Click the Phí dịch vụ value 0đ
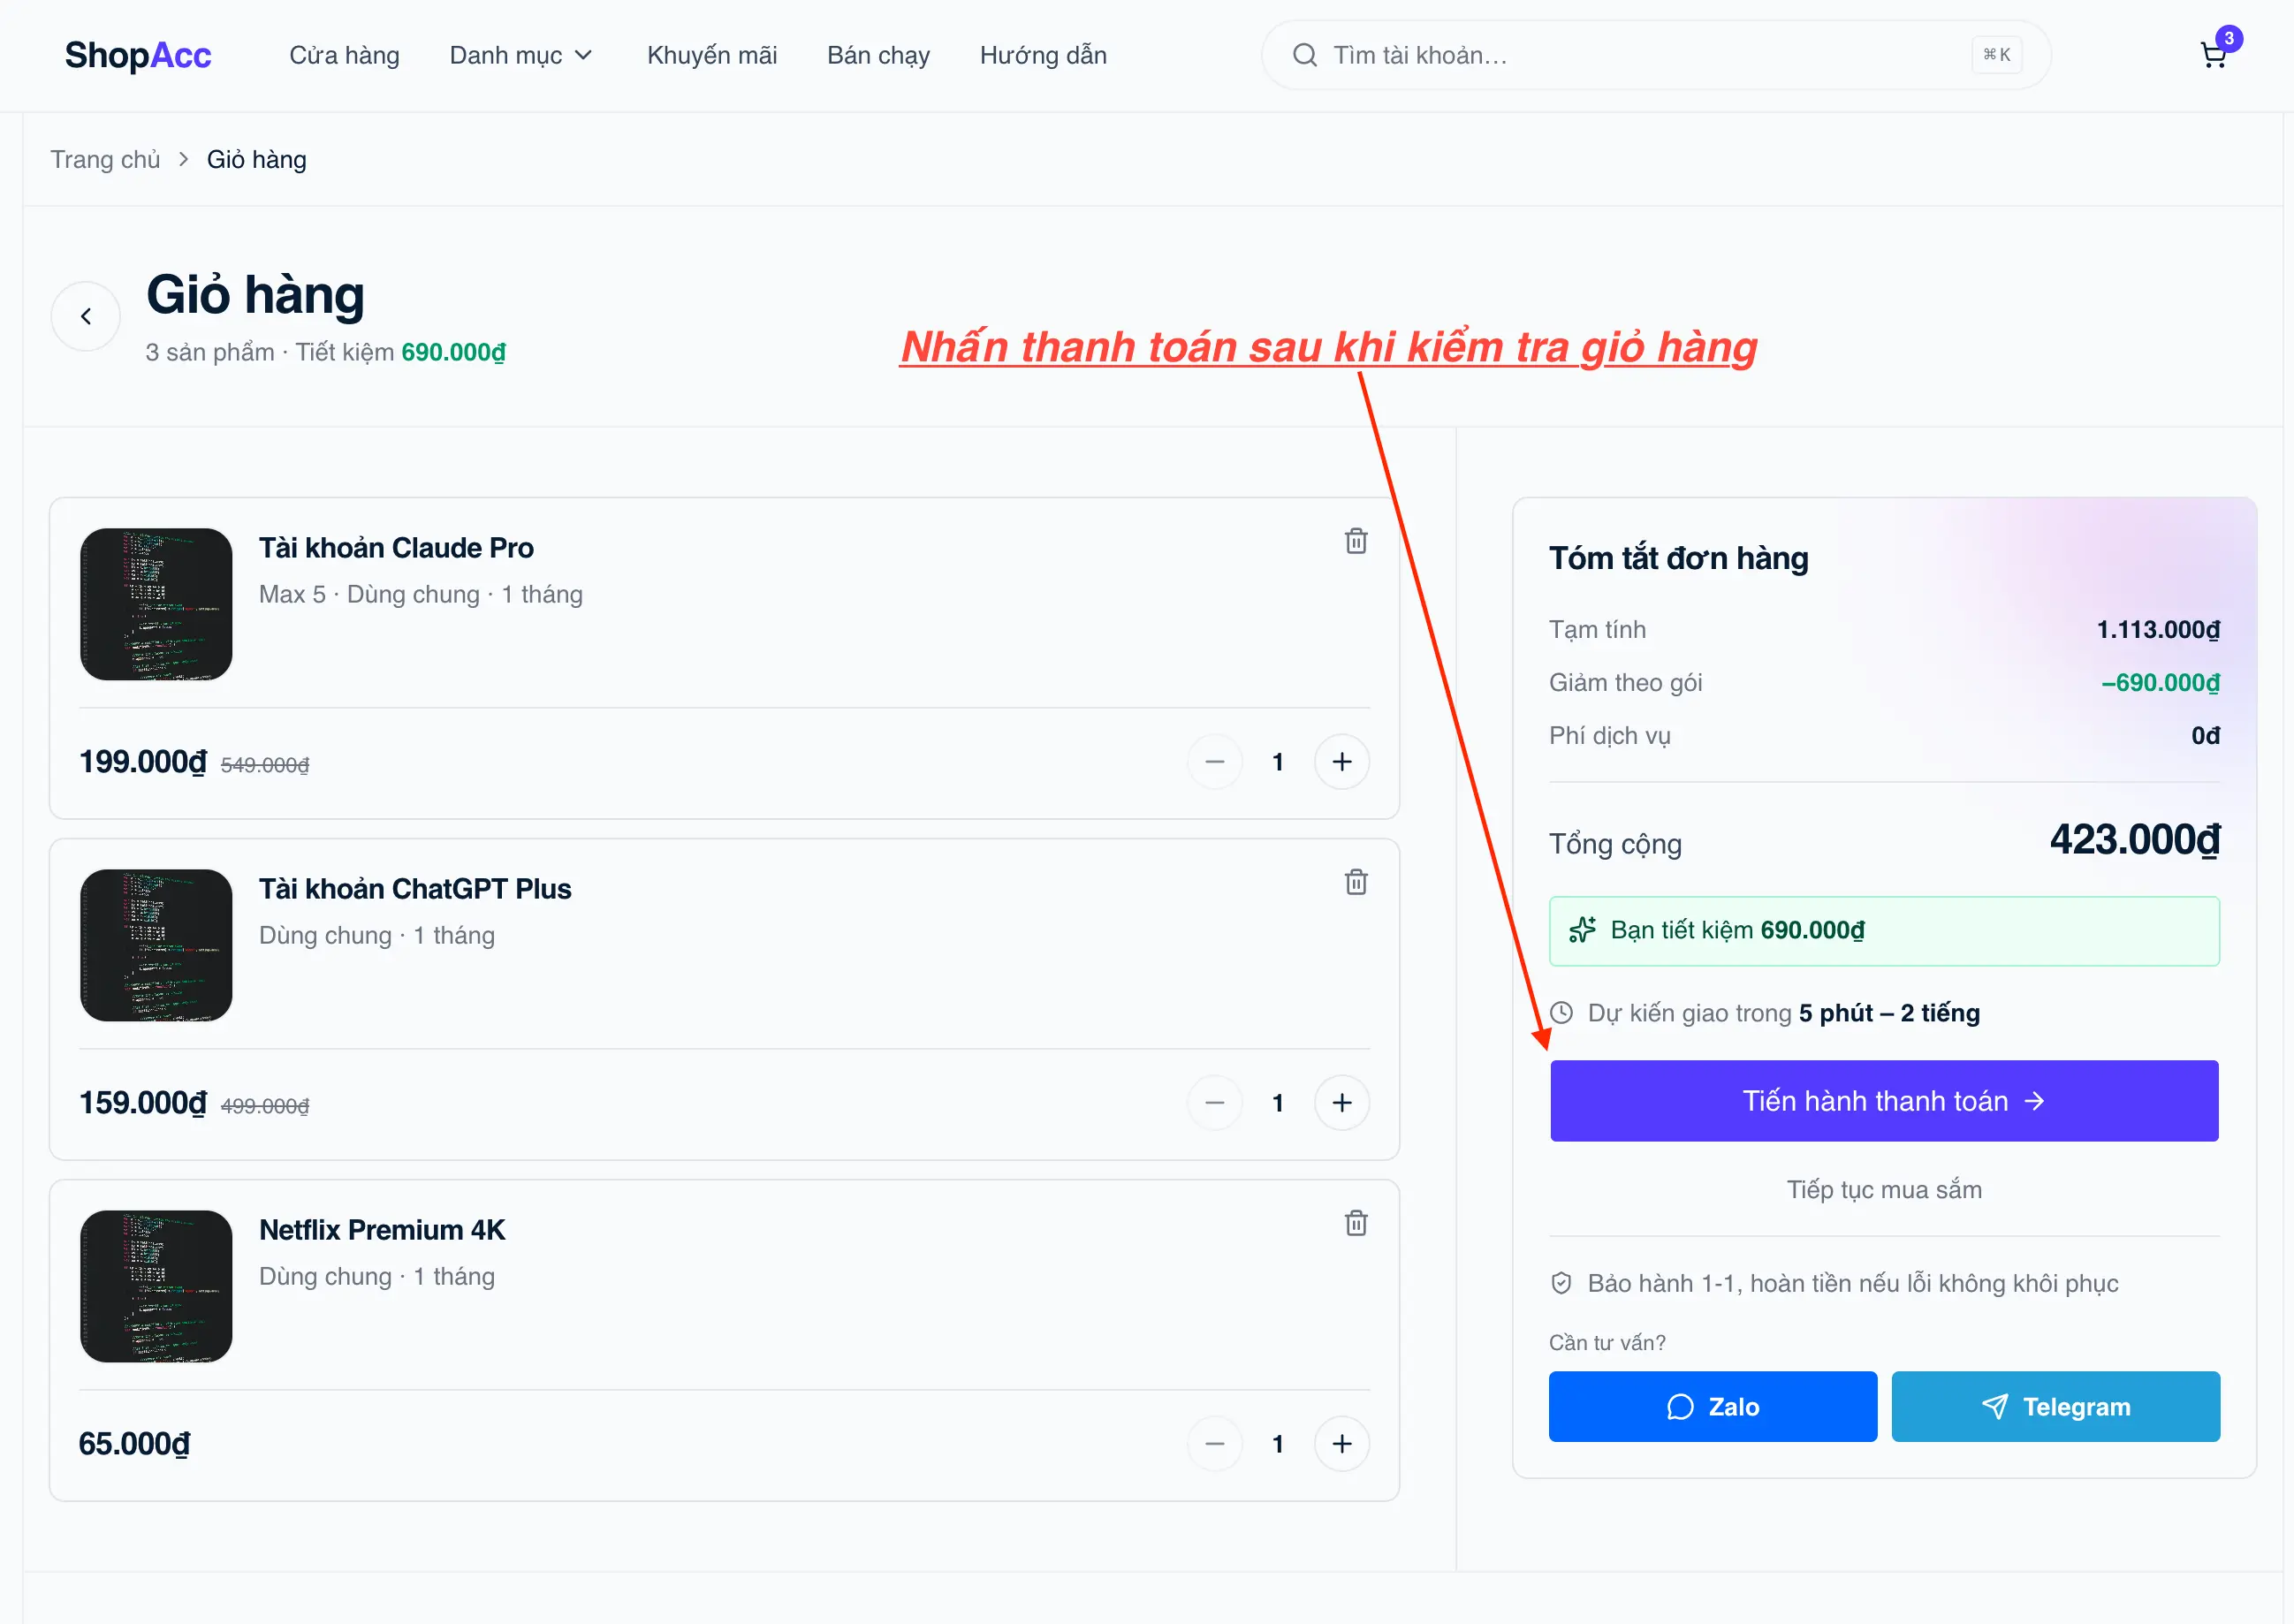 2205,736
